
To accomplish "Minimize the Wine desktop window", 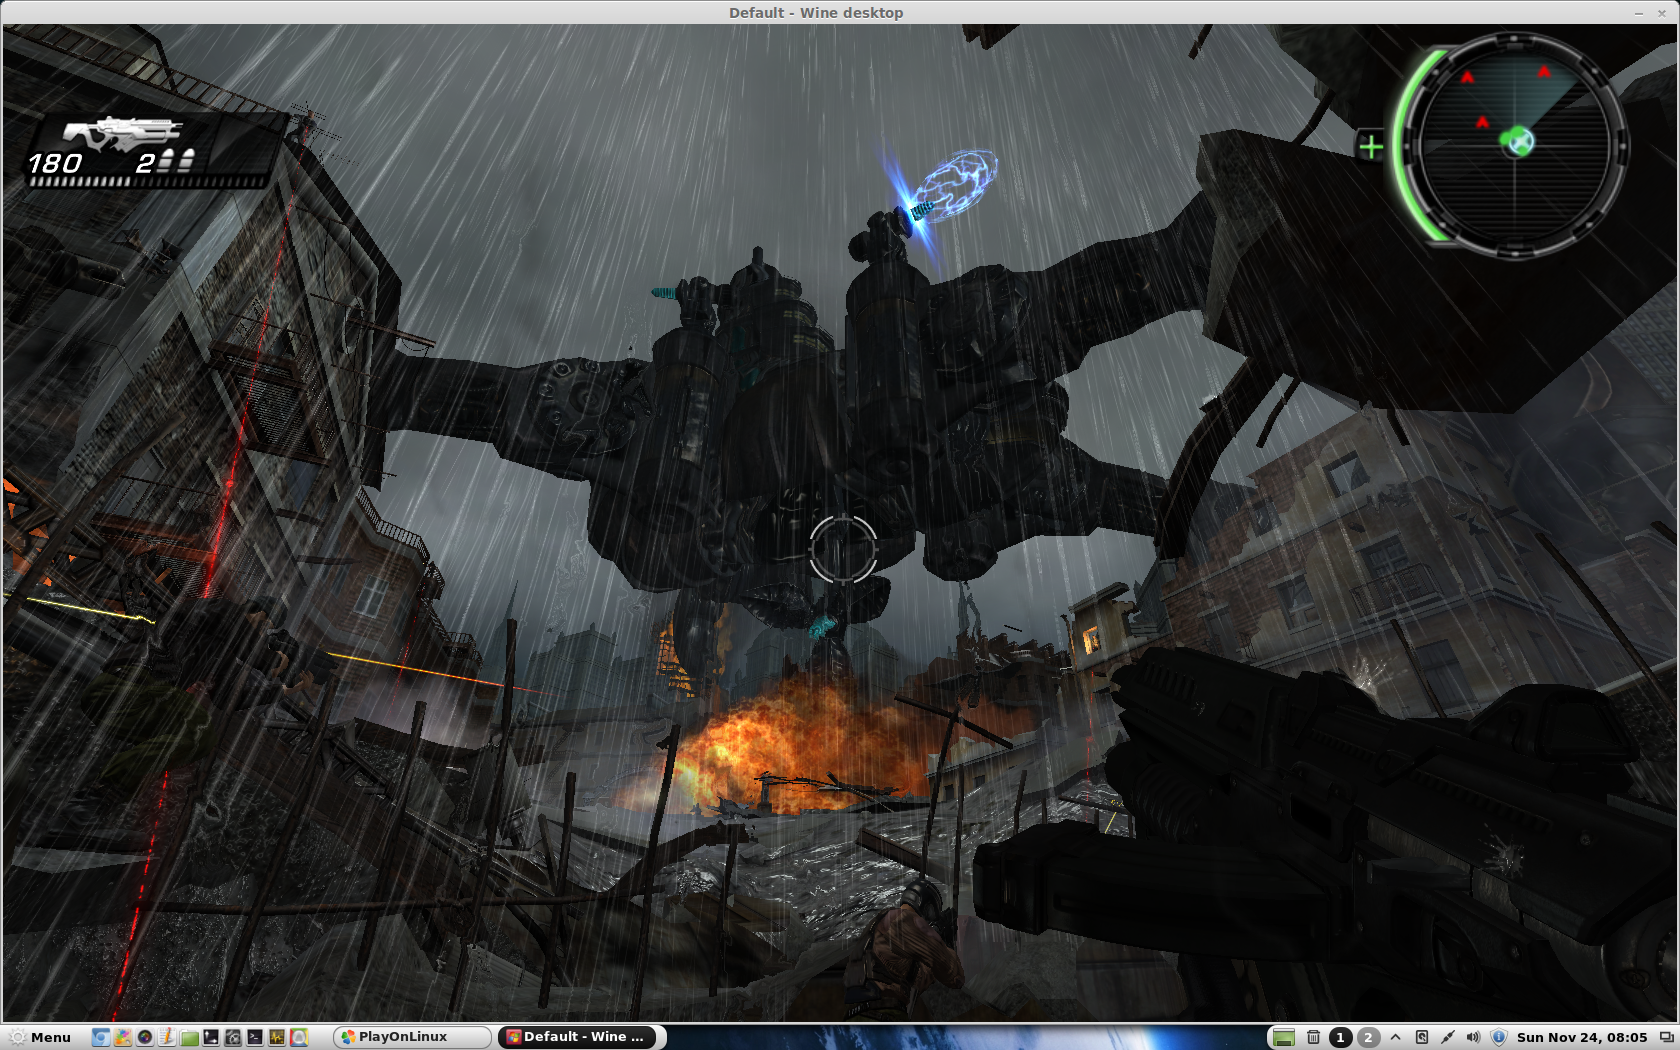I will (x=1639, y=13).
